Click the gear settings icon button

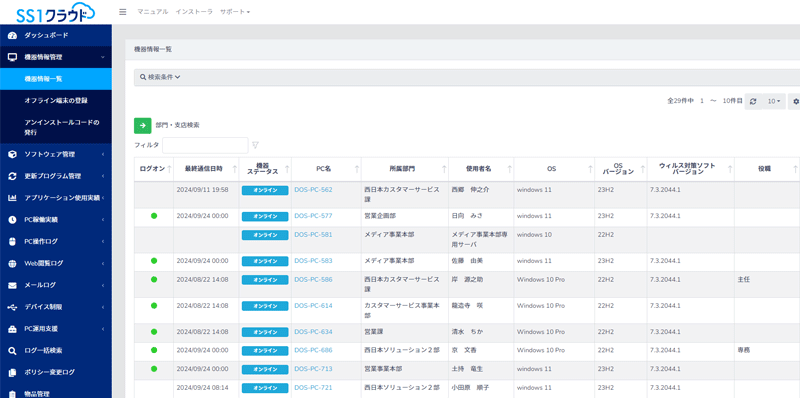795,102
